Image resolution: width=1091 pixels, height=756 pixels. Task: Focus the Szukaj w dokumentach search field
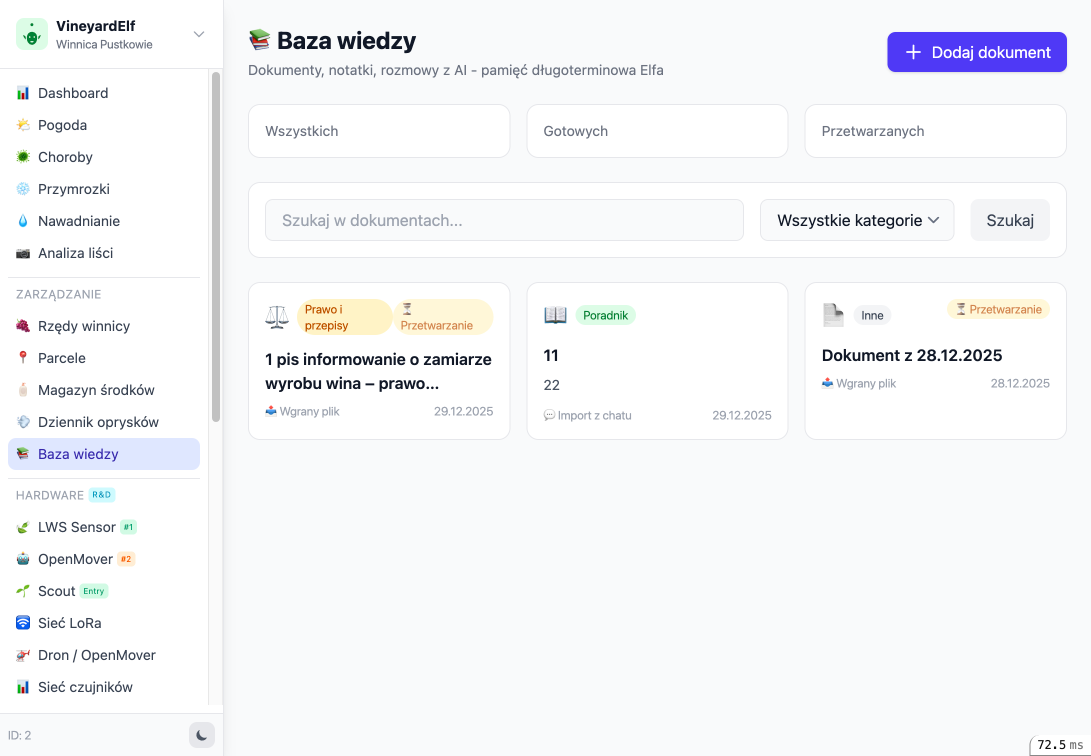pyautogui.click(x=504, y=220)
